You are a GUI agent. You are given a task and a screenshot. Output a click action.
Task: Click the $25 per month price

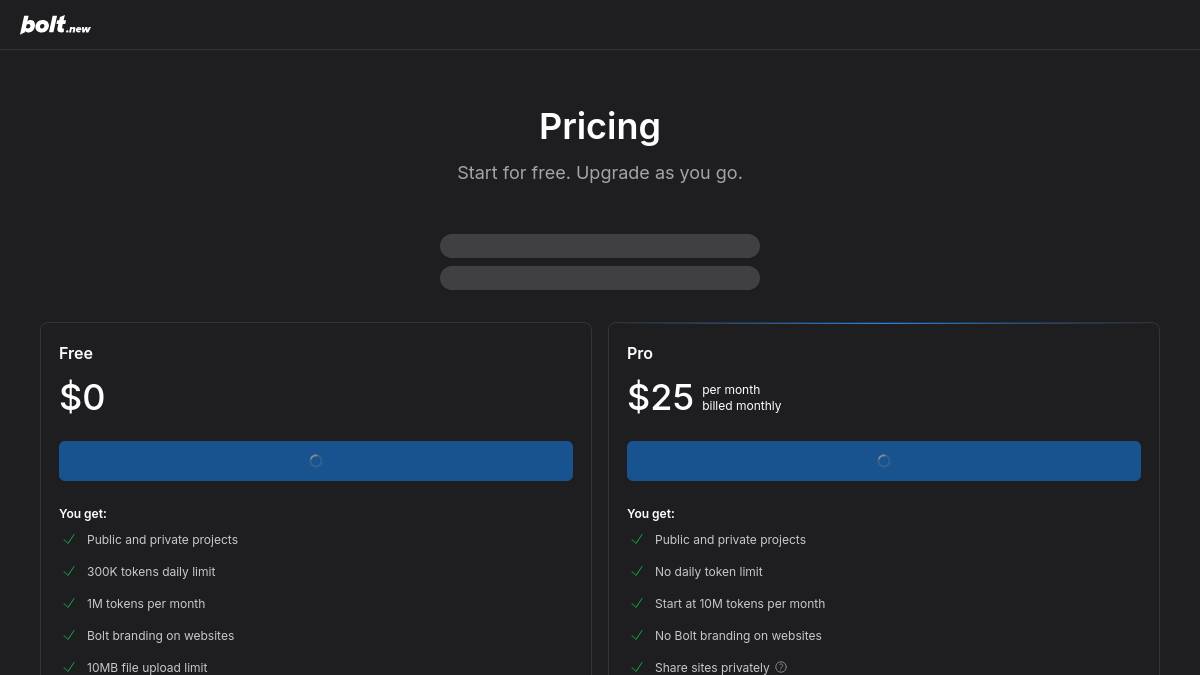[660, 397]
